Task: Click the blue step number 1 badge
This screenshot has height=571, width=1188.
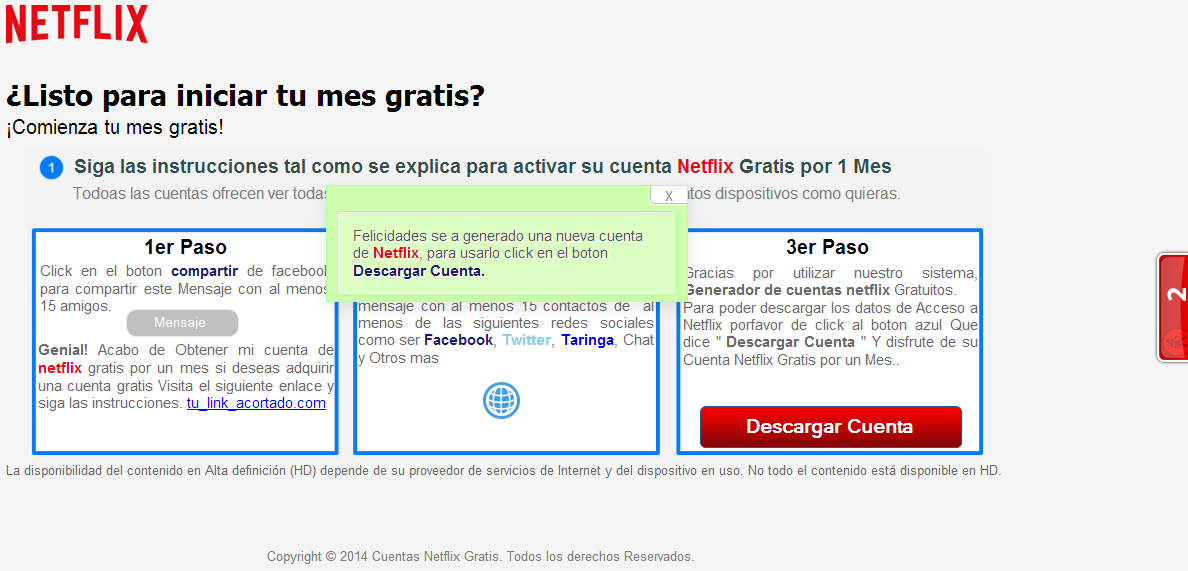Action: (x=51, y=167)
